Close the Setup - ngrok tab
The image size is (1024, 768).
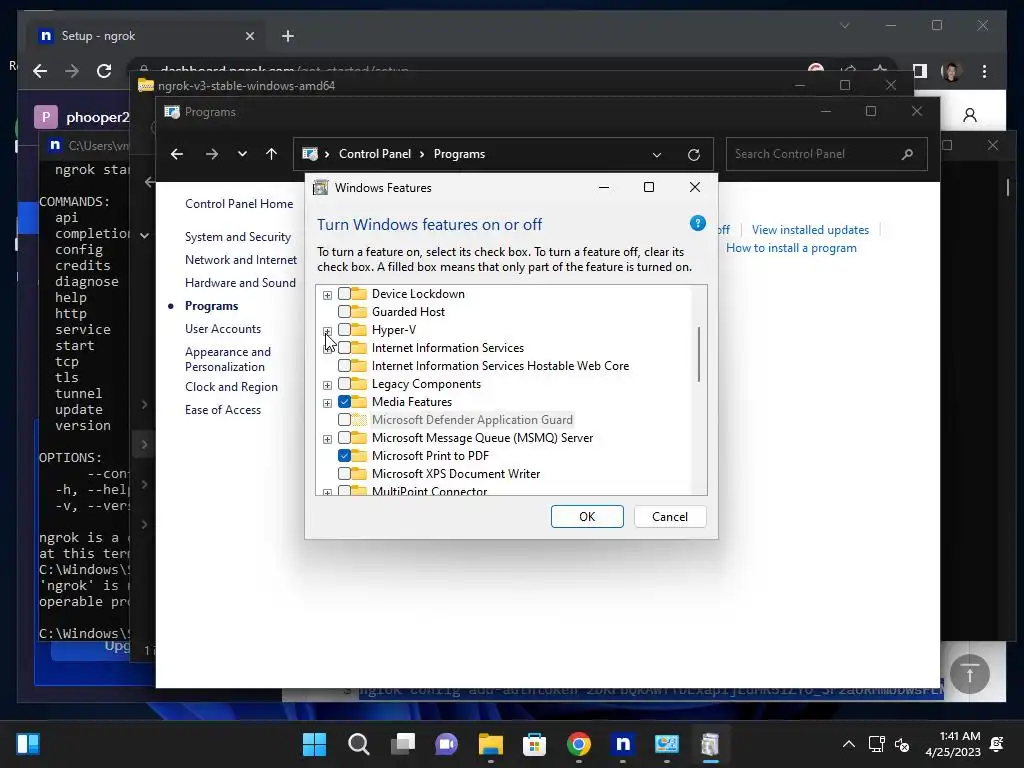tap(249, 36)
